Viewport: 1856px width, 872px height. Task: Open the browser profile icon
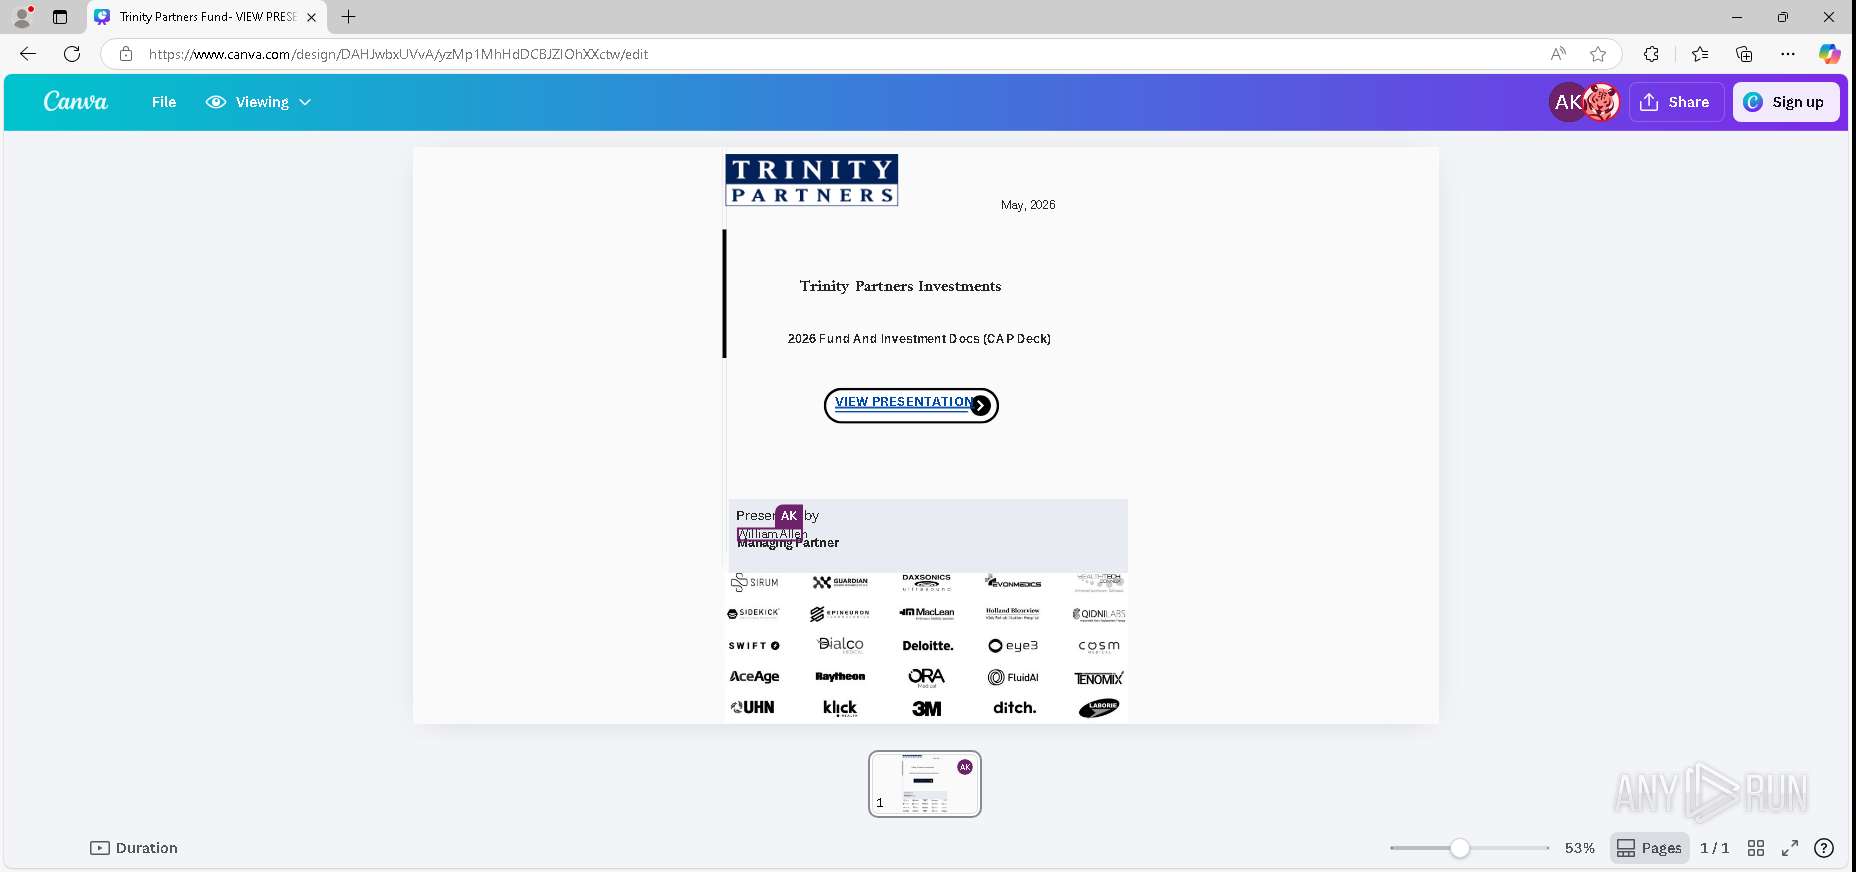click(22, 17)
